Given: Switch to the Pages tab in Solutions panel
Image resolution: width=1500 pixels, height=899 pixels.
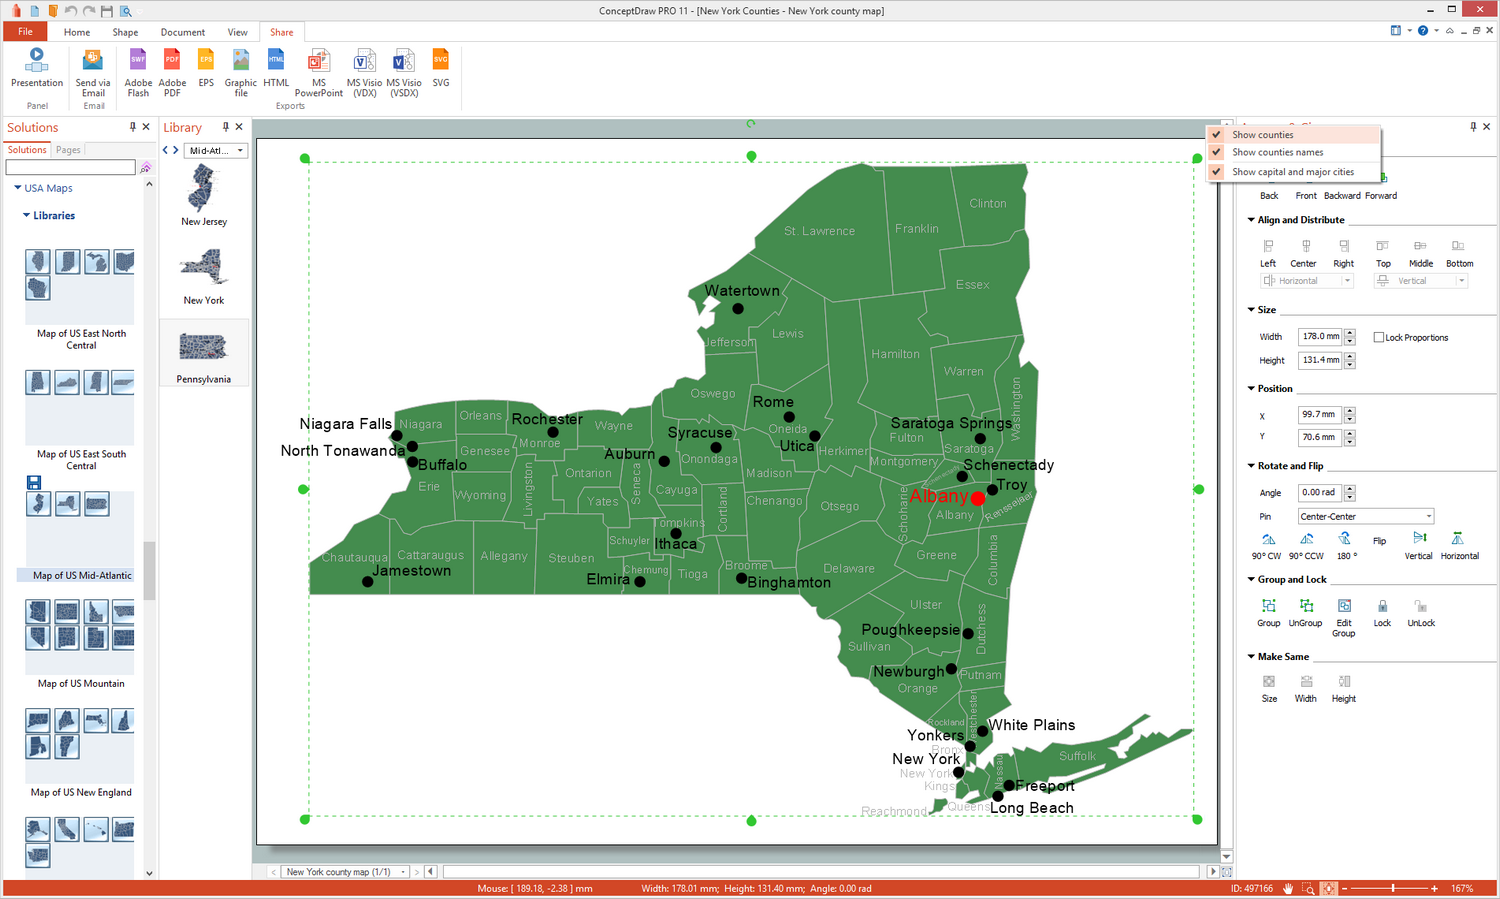Looking at the screenshot, I should (68, 150).
